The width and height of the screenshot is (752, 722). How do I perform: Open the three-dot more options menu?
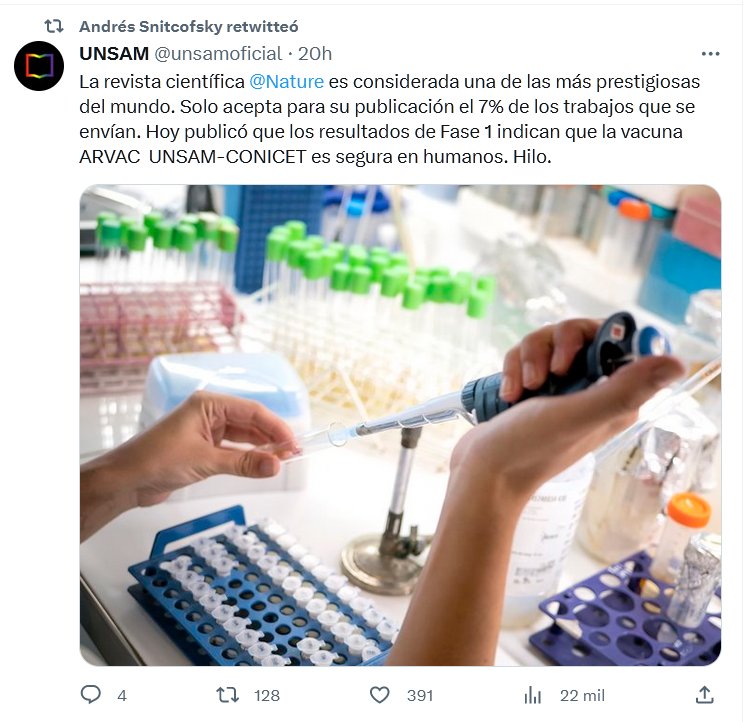710,54
